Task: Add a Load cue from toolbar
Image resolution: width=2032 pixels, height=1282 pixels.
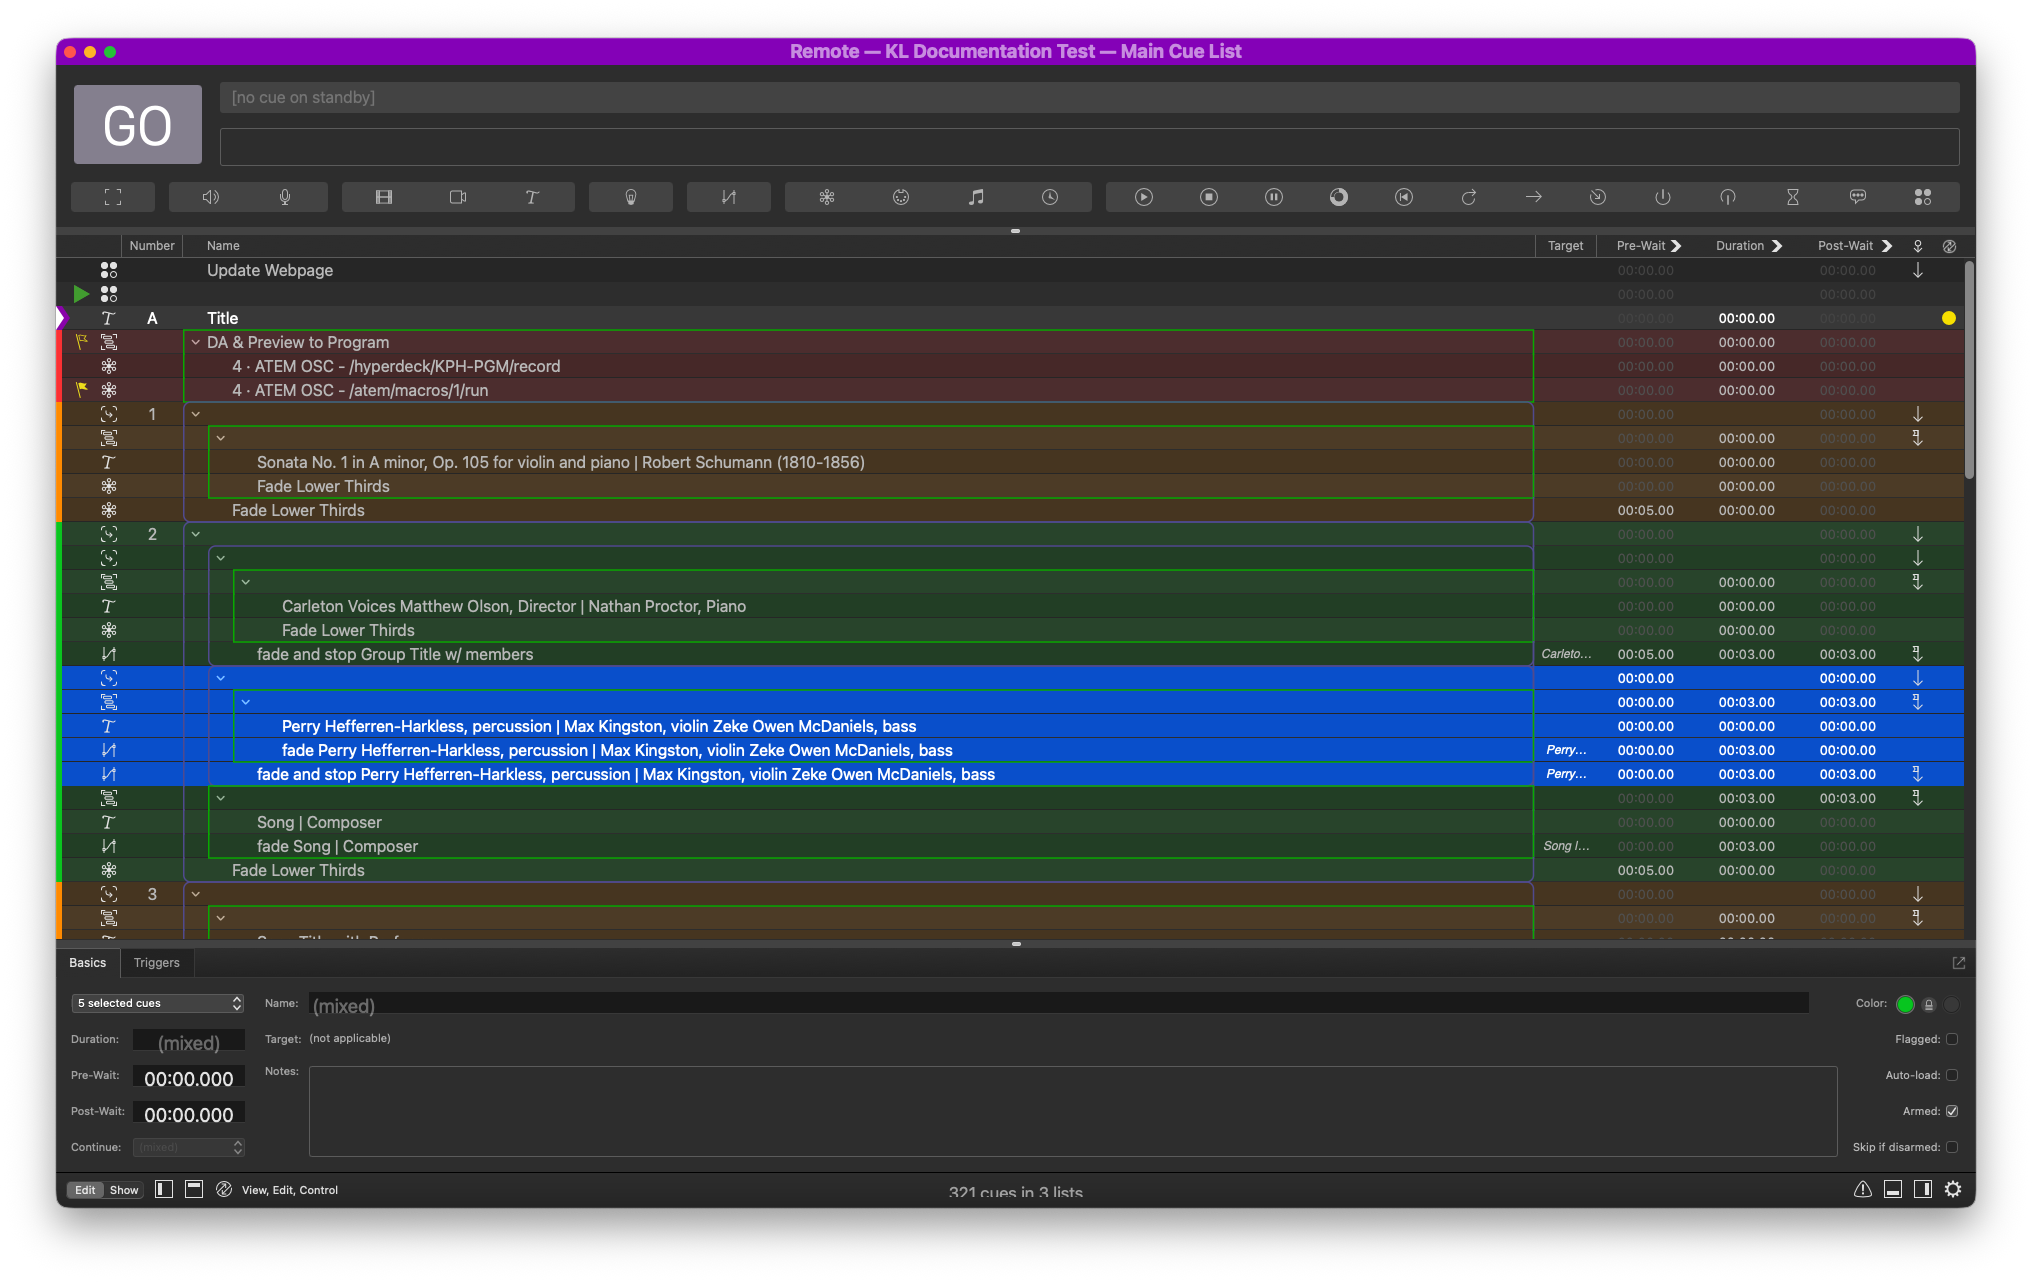Action: tap(1339, 197)
